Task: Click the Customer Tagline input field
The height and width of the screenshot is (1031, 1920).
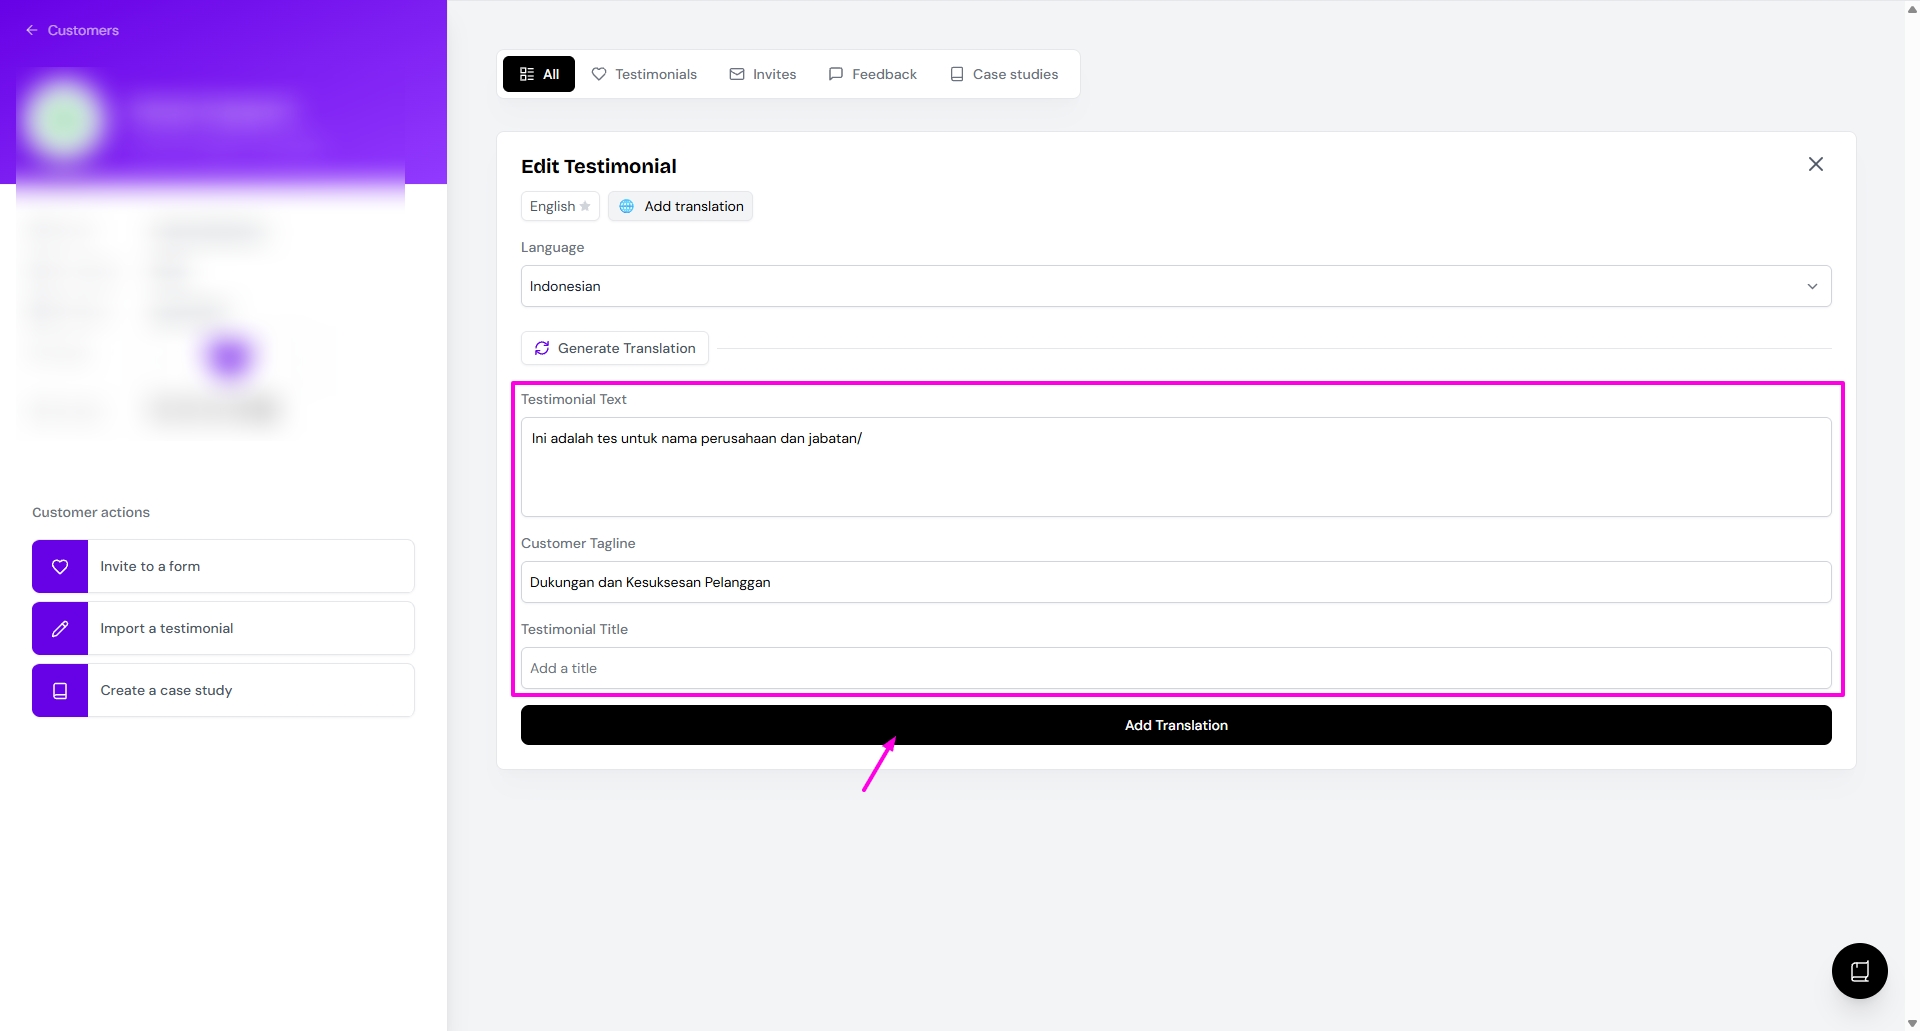Action: click(x=1175, y=582)
